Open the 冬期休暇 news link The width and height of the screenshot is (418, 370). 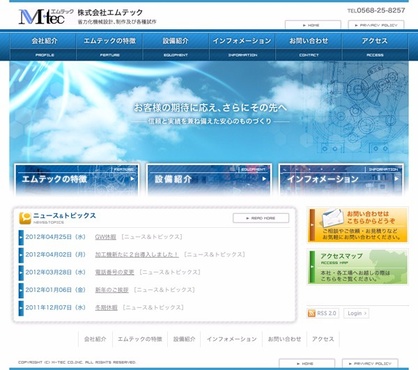click(x=106, y=308)
